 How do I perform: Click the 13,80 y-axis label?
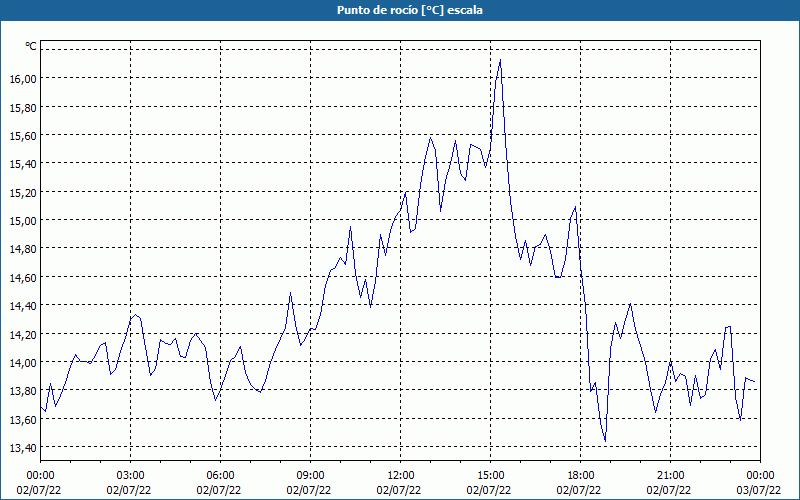pyautogui.click(x=22, y=391)
